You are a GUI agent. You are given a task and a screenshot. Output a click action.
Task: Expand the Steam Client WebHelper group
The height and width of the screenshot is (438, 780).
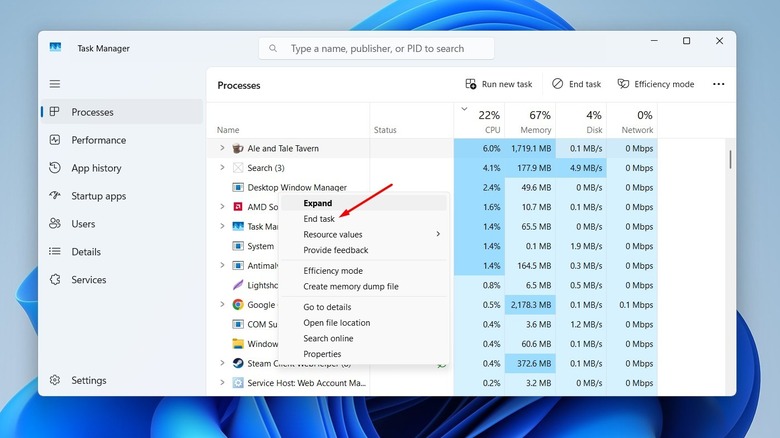pyautogui.click(x=222, y=363)
